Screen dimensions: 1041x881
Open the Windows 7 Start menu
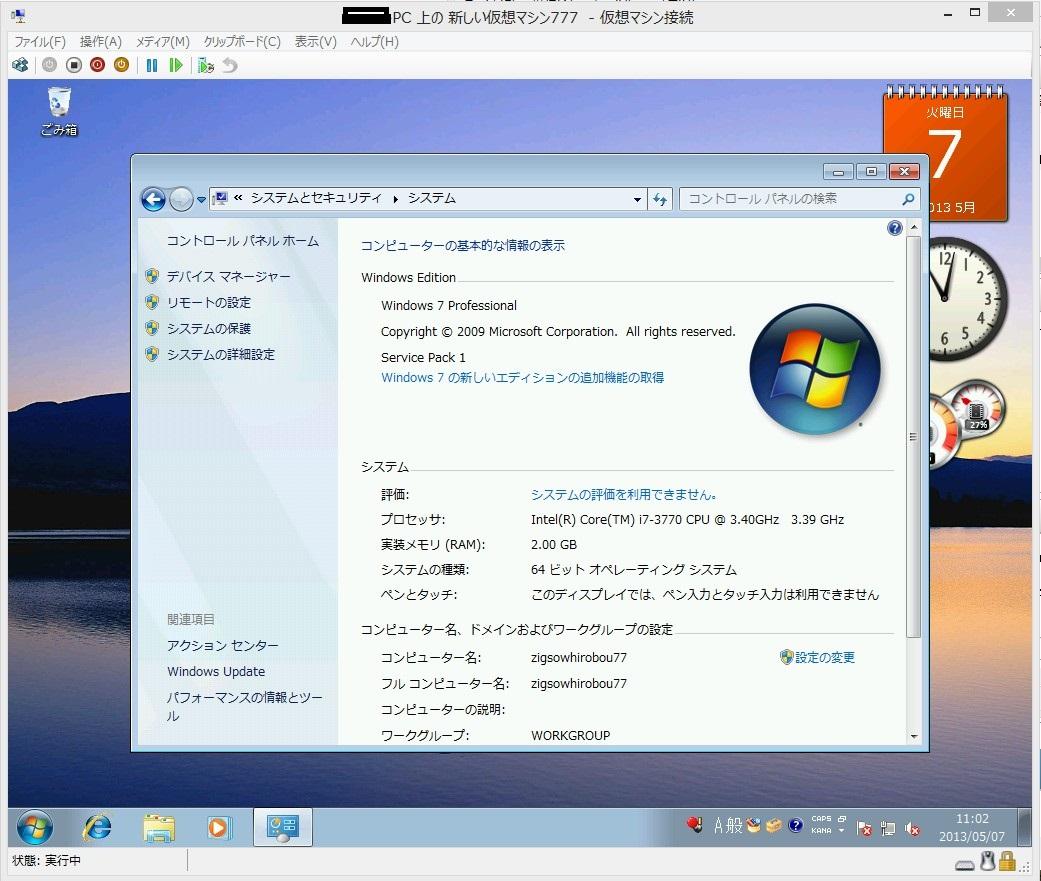coord(34,827)
